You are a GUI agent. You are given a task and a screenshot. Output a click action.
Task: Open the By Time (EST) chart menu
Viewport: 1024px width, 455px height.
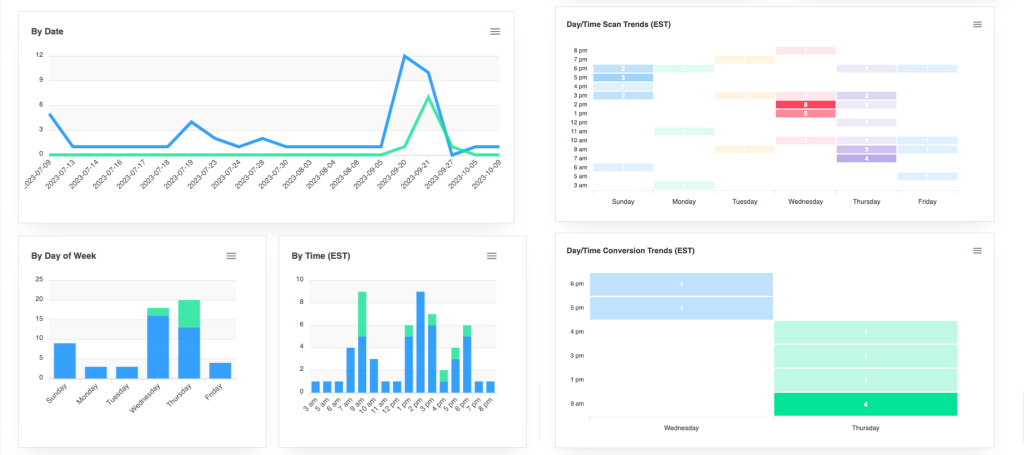coord(492,256)
